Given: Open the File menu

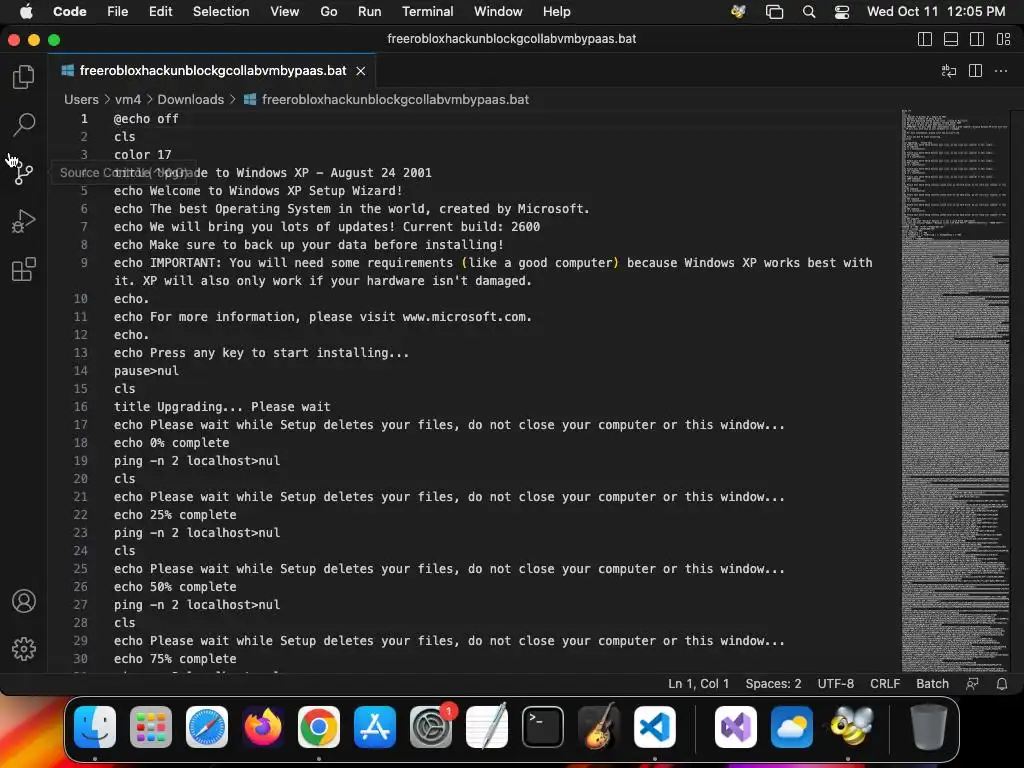Looking at the screenshot, I should (118, 12).
